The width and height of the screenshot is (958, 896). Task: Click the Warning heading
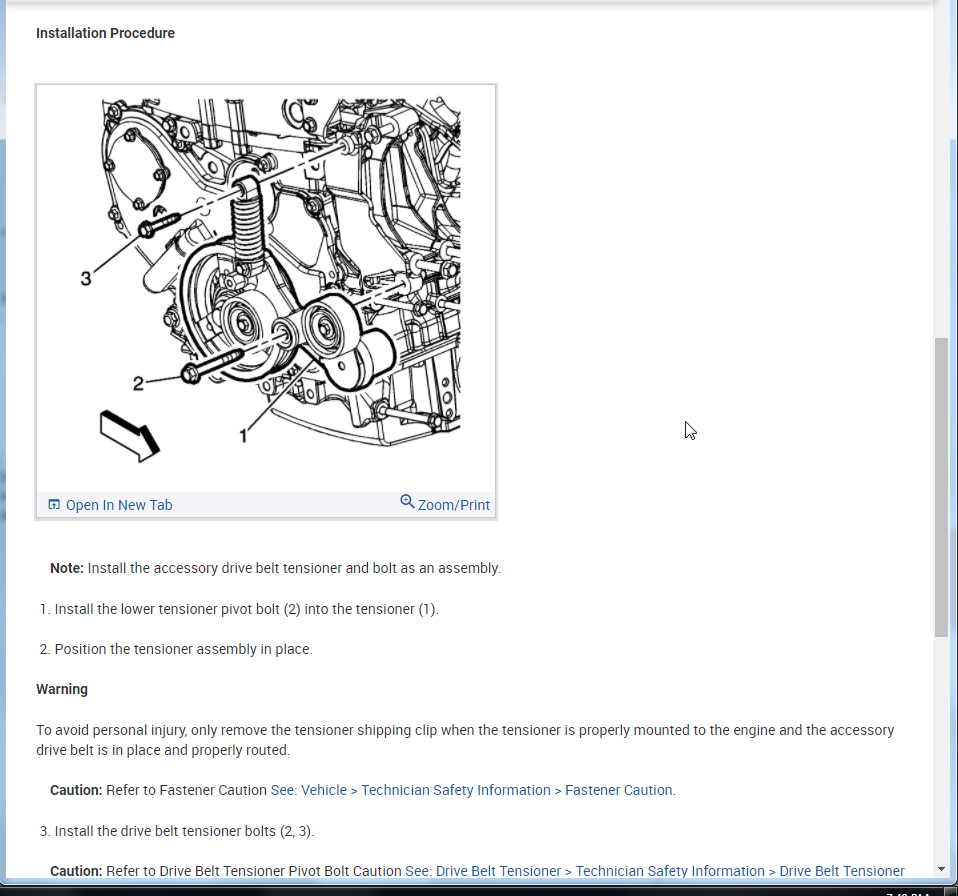click(62, 689)
